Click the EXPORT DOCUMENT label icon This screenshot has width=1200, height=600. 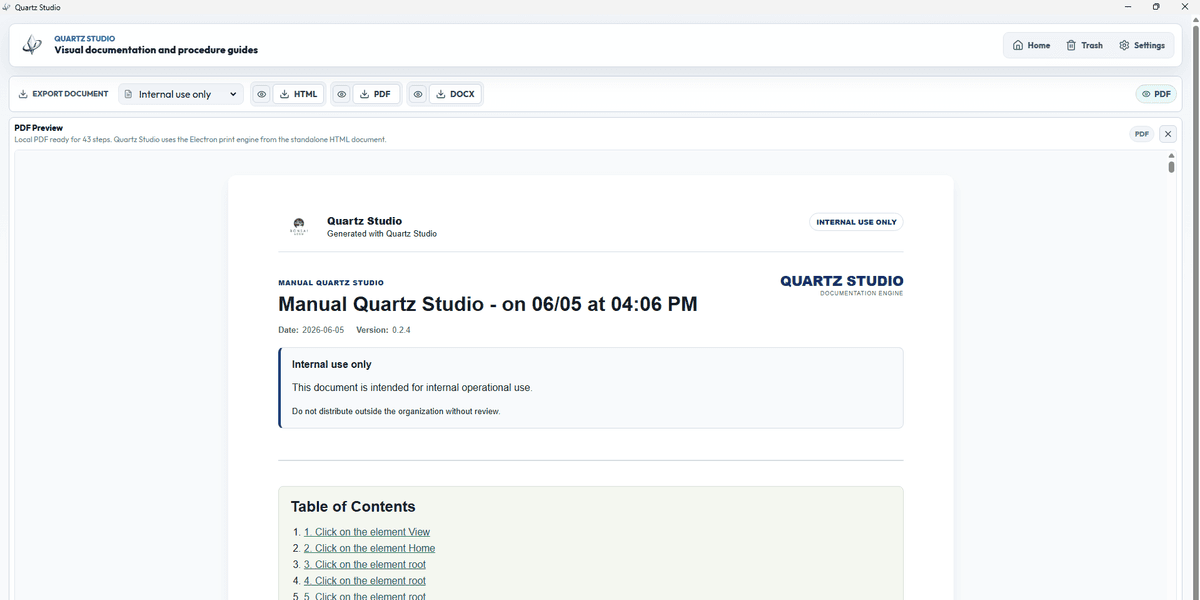23,94
